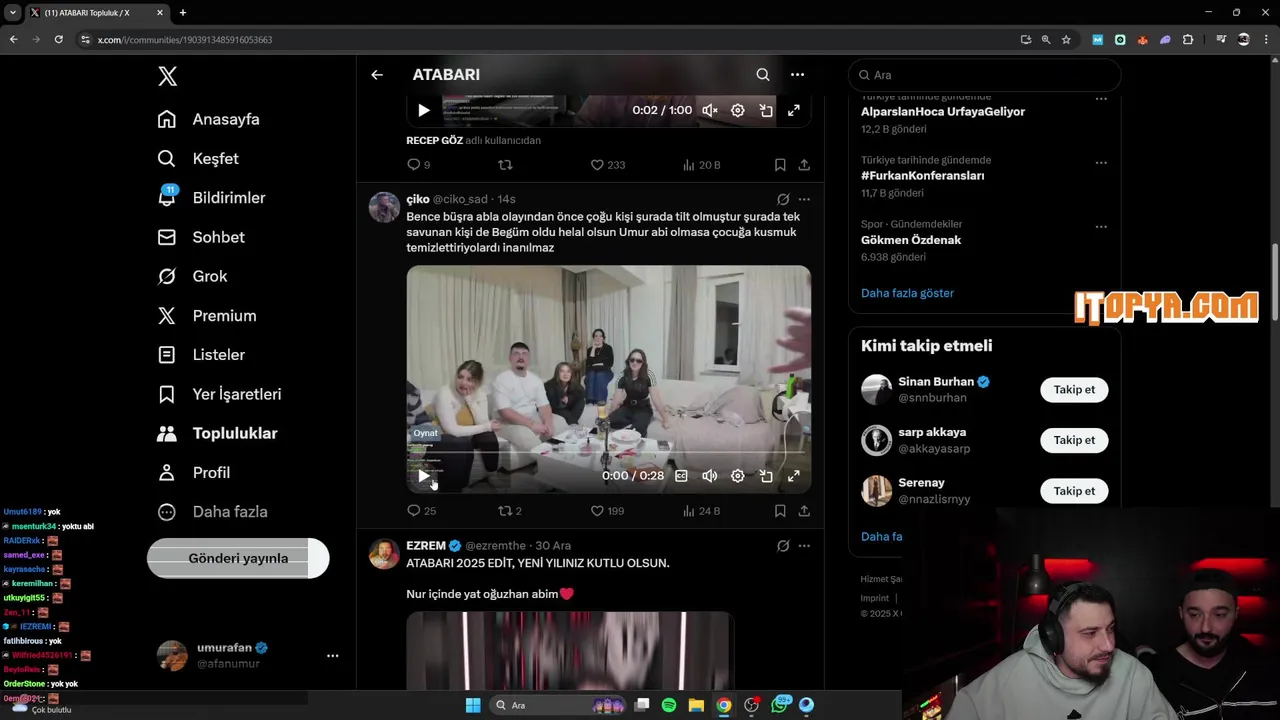Go back from ATABARI community
The width and height of the screenshot is (1280, 720).
click(x=377, y=75)
